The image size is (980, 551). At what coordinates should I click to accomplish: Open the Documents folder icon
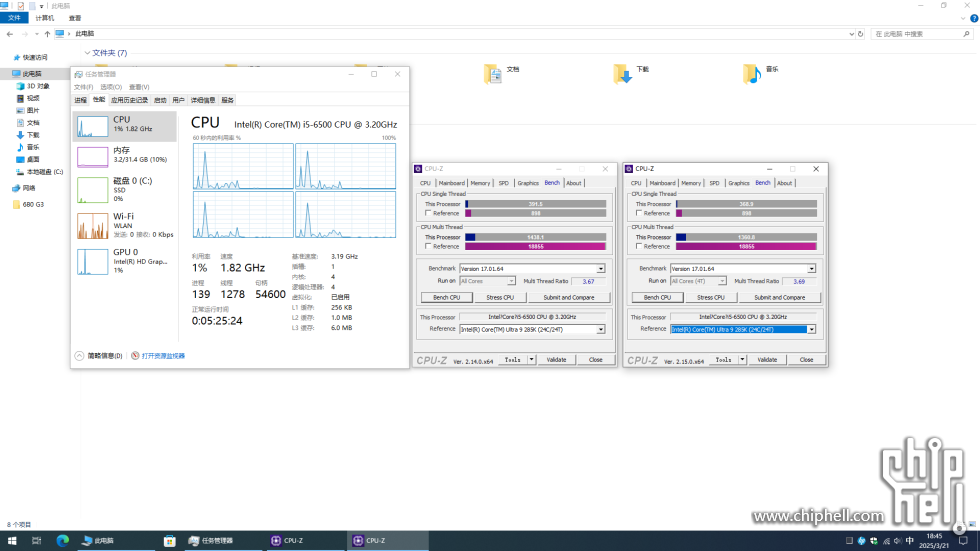(x=493, y=74)
